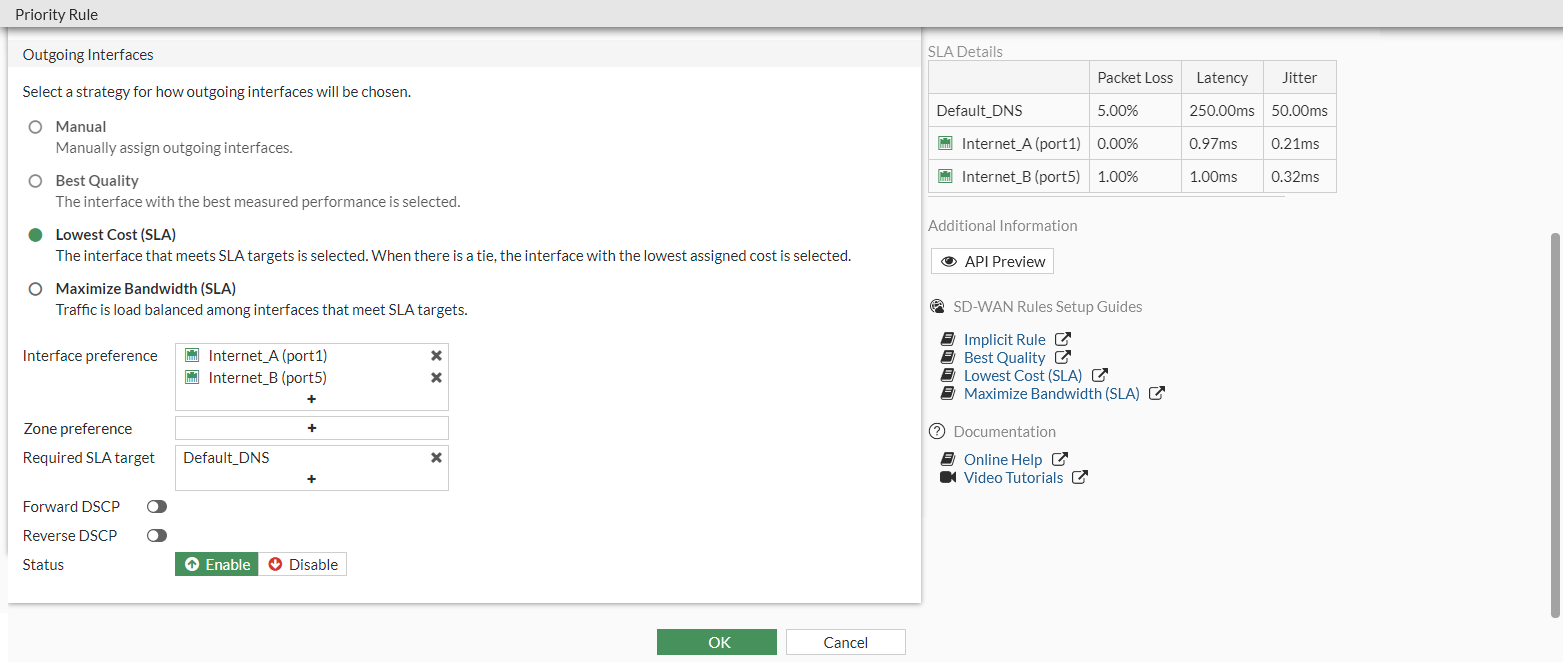Image resolution: width=1563 pixels, height=662 pixels.
Task: Open the Best Quality setup guide link
Action: (x=1005, y=358)
